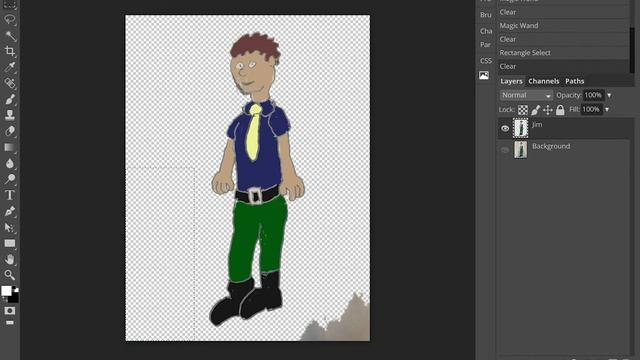Toggle lock all padlock icon
The width and height of the screenshot is (640, 360).
click(x=560, y=110)
